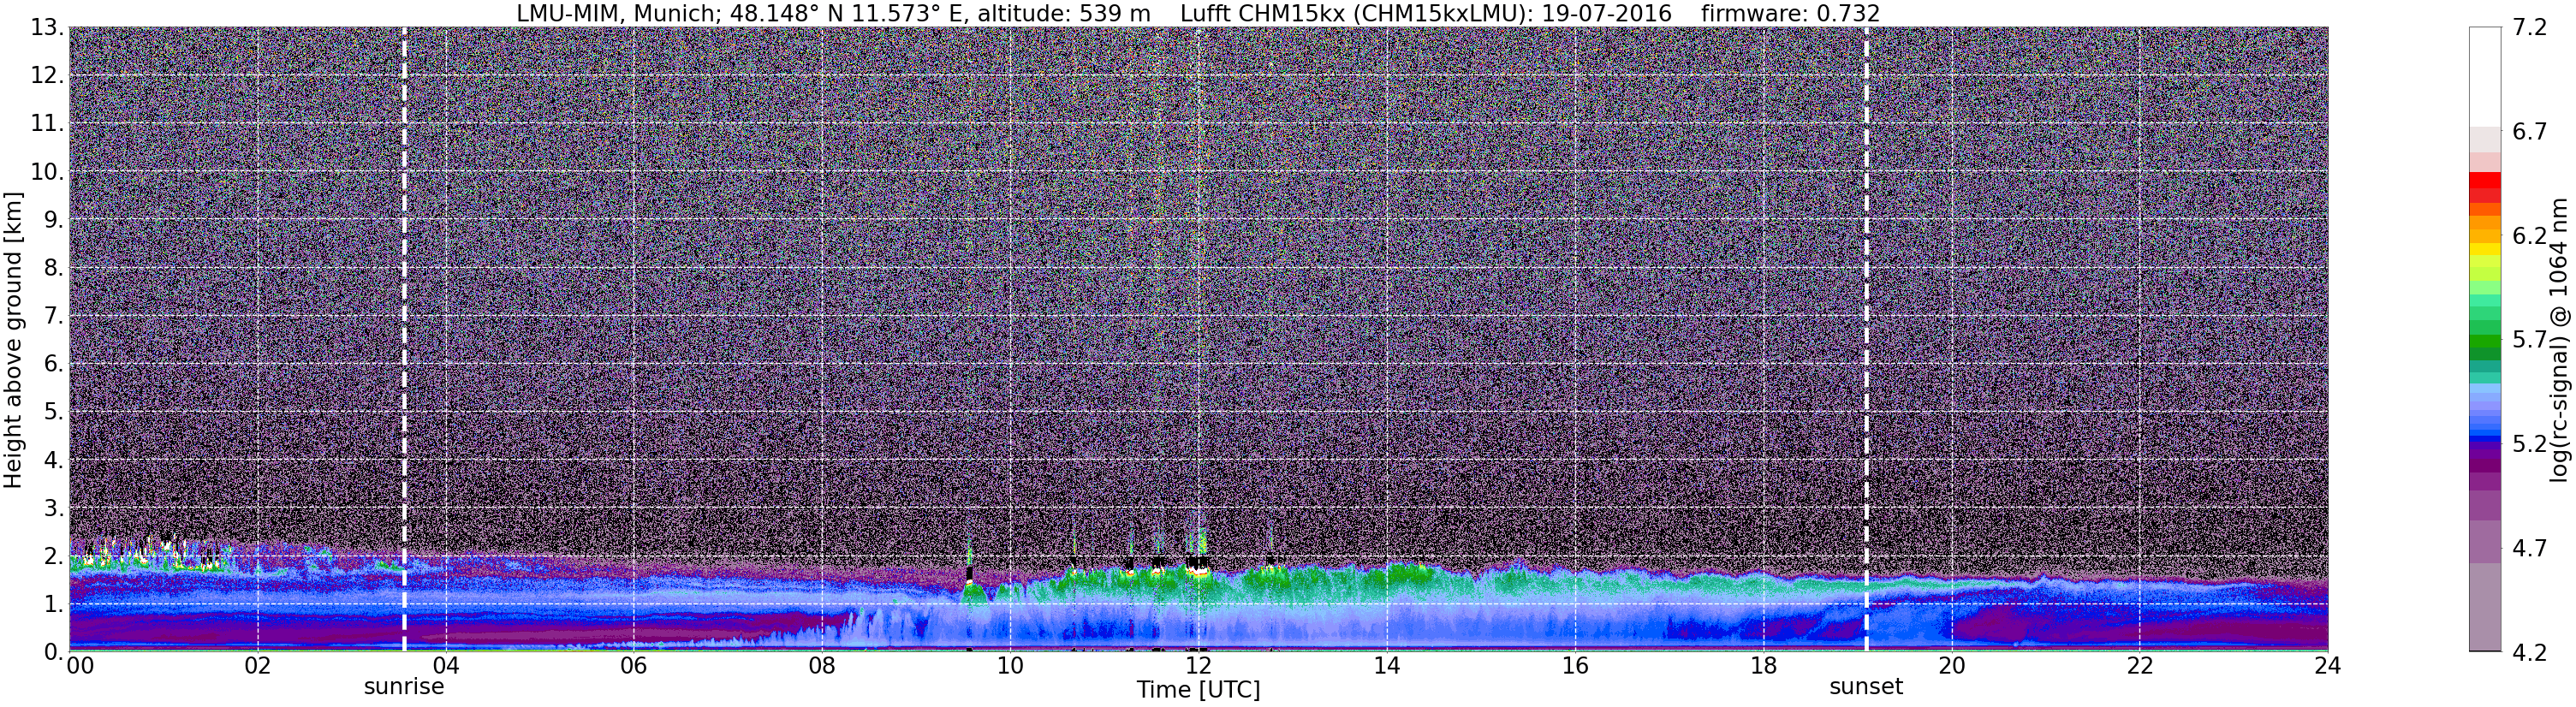Image resolution: width=2576 pixels, height=707 pixels.
Task: Click the '5.' height axis tick label
Action: pyautogui.click(x=54, y=411)
